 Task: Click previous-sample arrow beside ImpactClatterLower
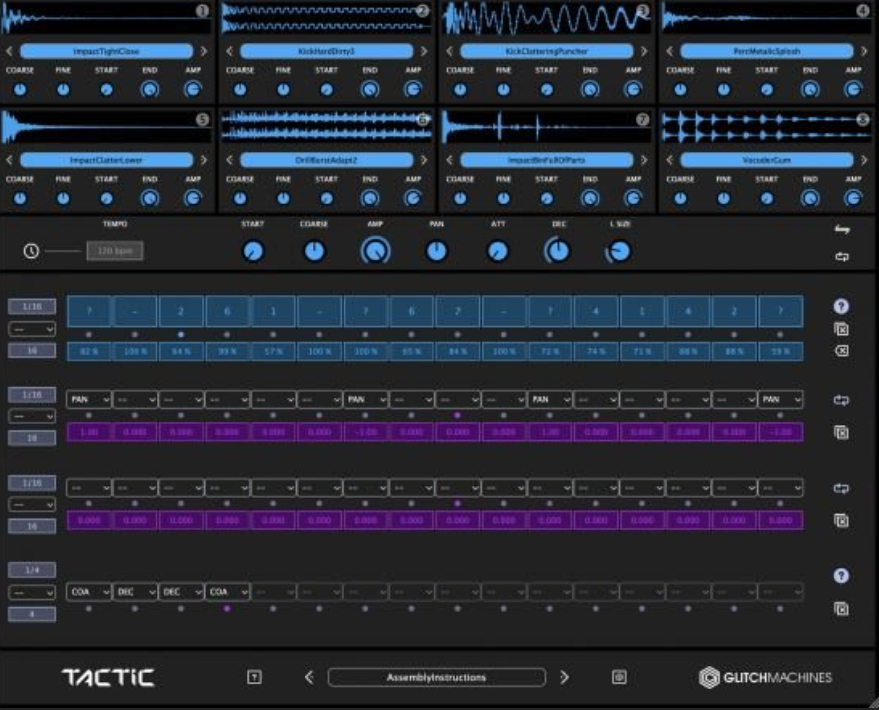click(x=10, y=160)
